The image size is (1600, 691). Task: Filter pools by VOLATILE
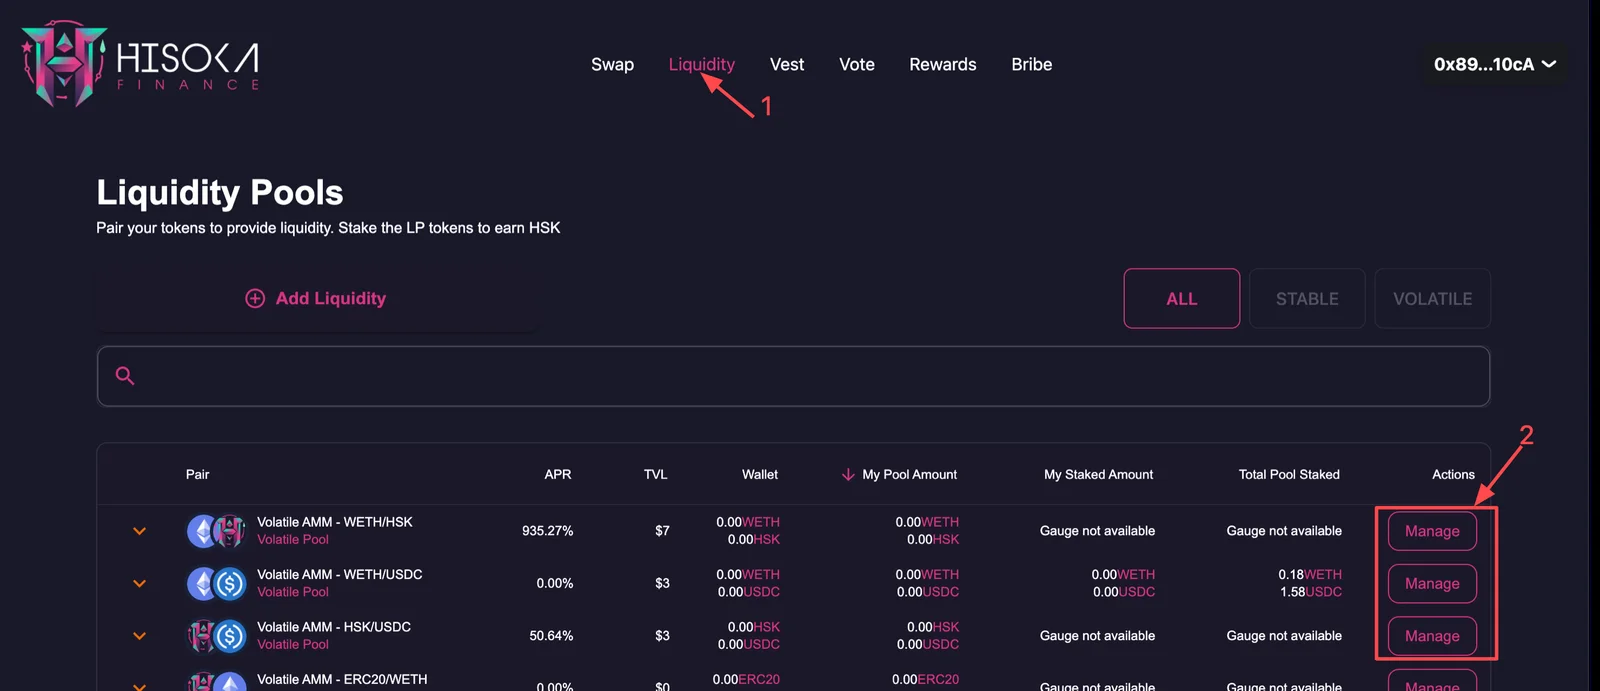(1433, 298)
